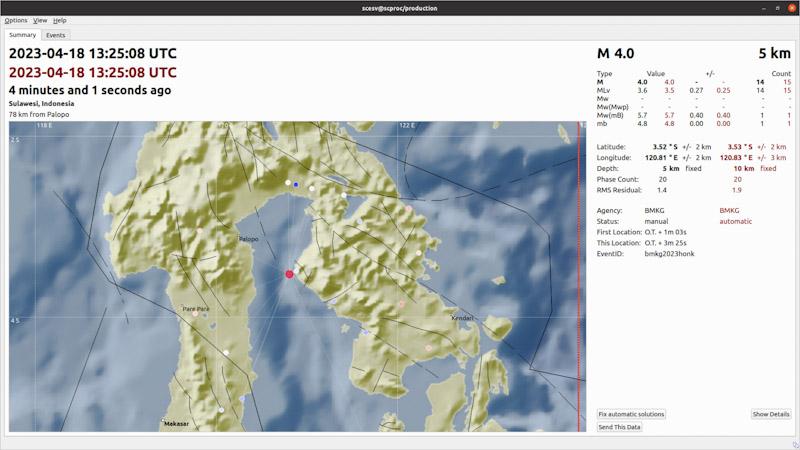Click the EventID value bmkg2023honk

(x=669, y=254)
